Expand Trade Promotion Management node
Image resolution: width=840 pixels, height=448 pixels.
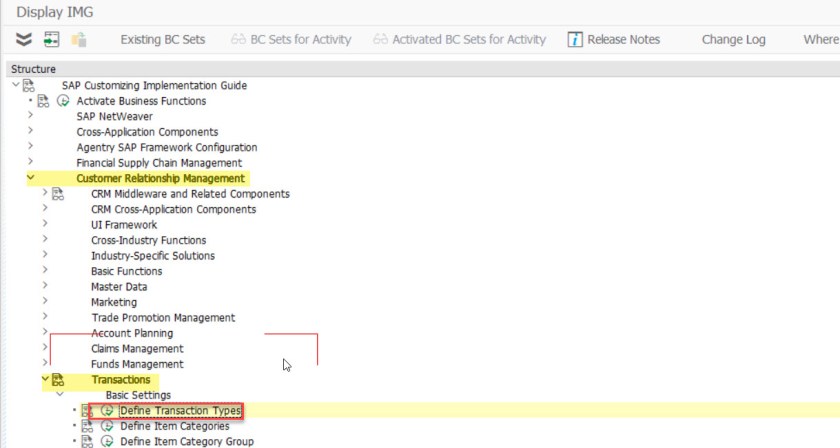click(45, 317)
